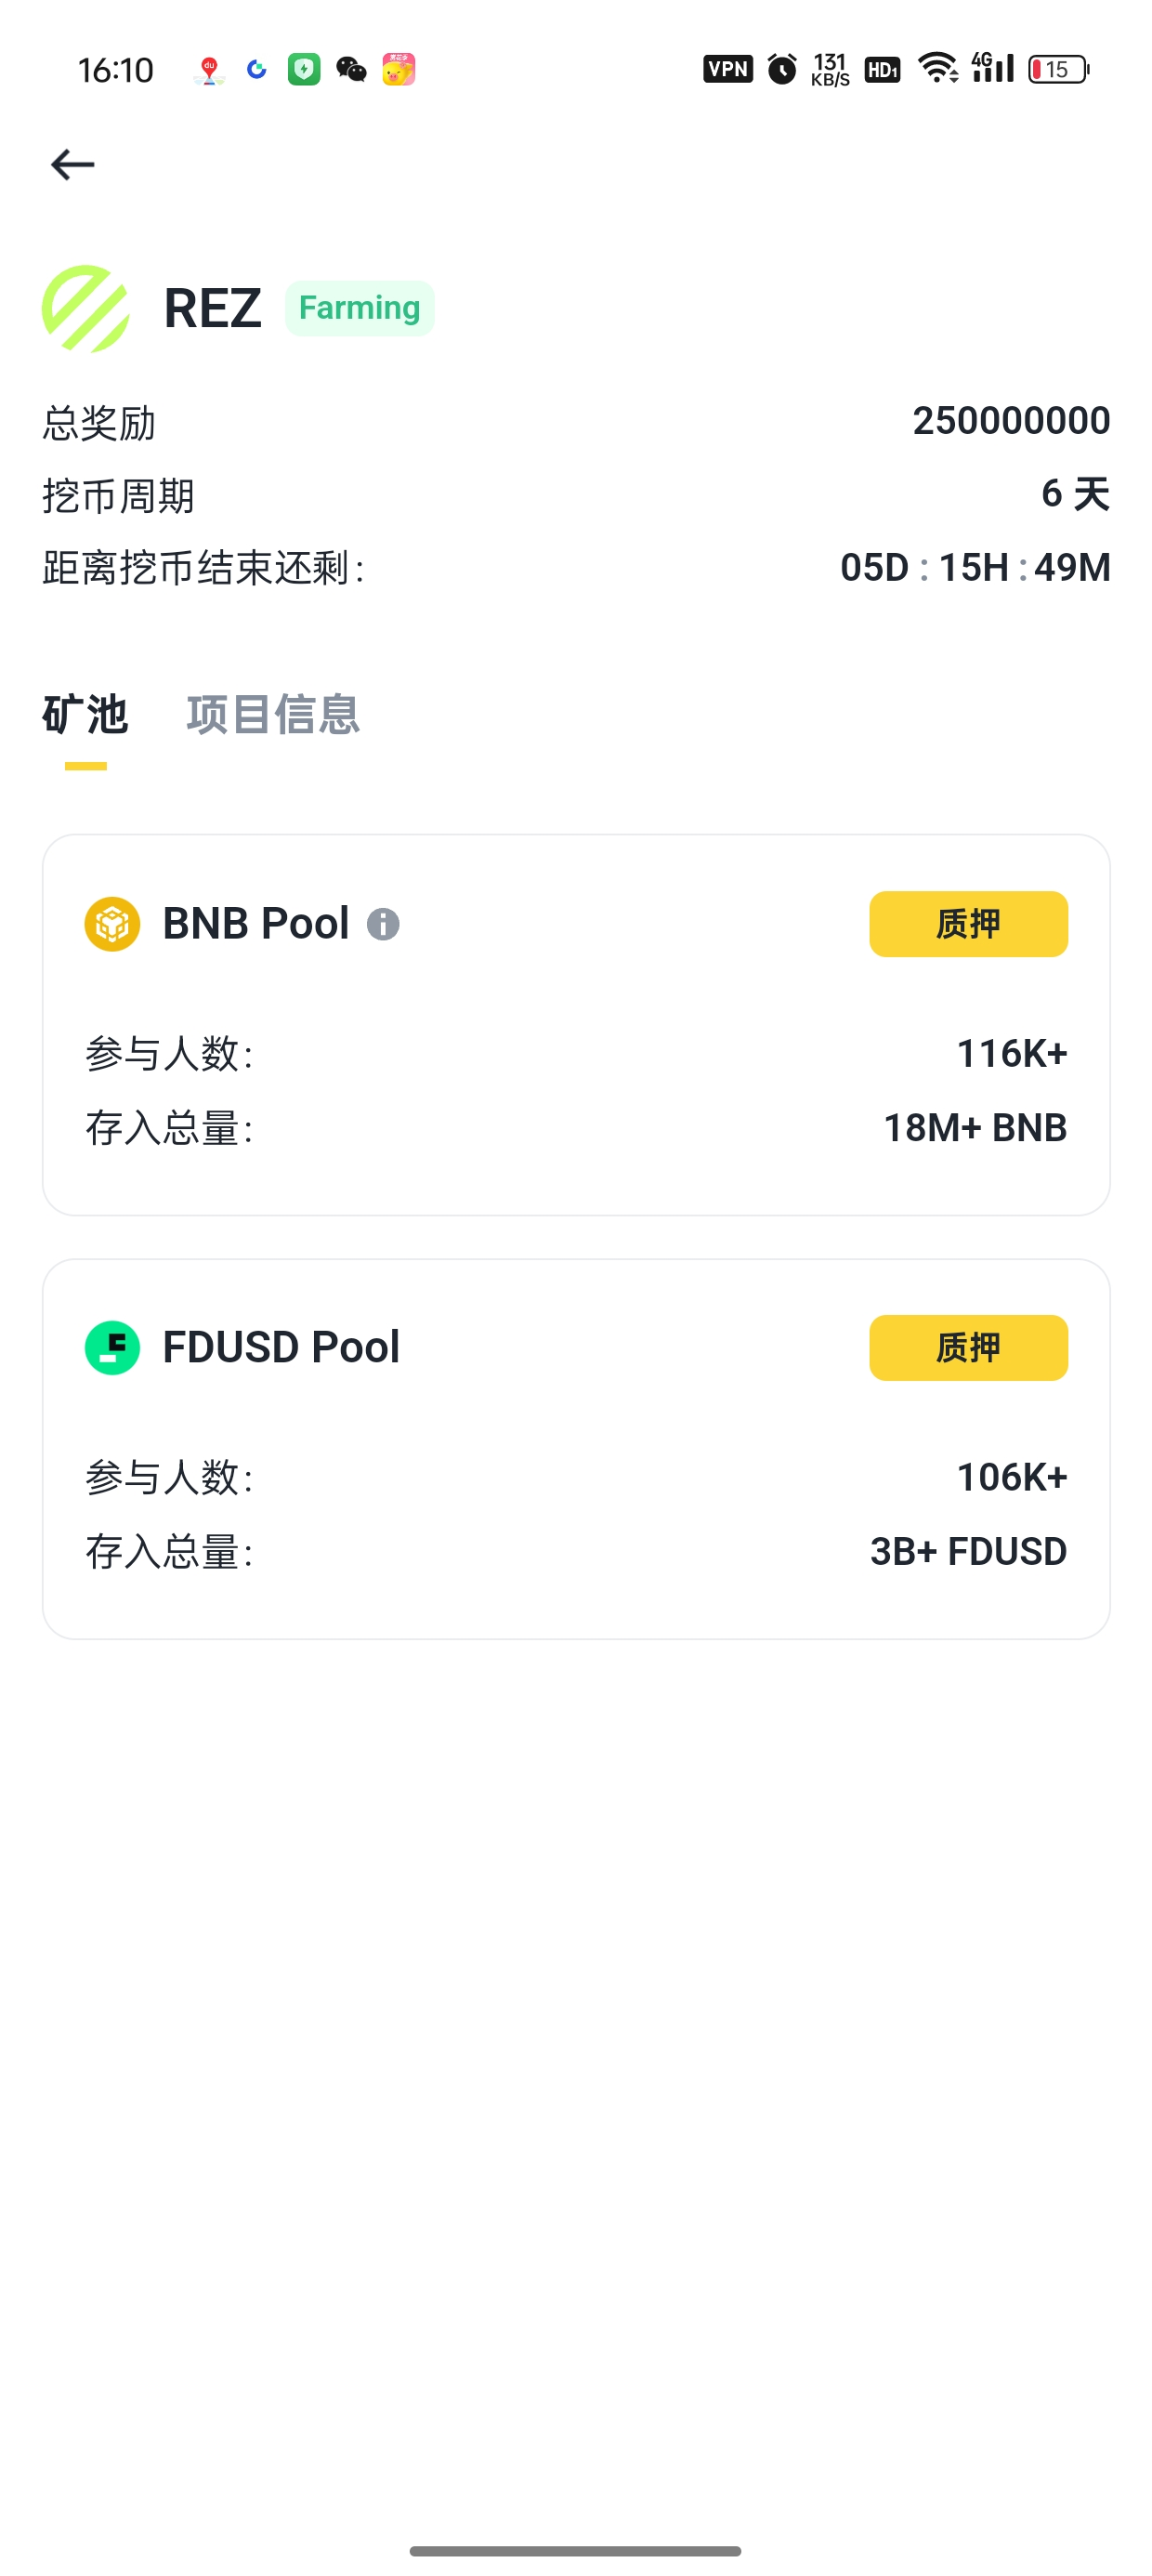1152x2576 pixels.
Task: Open the FDUSD Pool card title
Action: (281, 1347)
